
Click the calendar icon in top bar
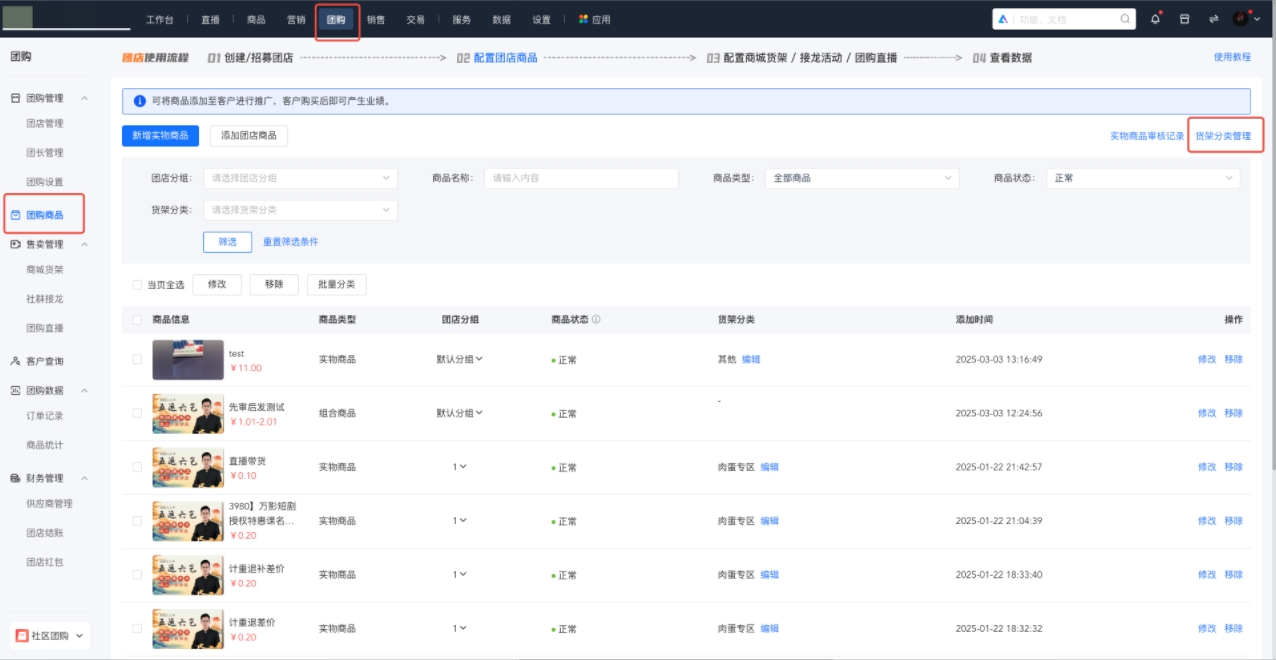click(1183, 19)
